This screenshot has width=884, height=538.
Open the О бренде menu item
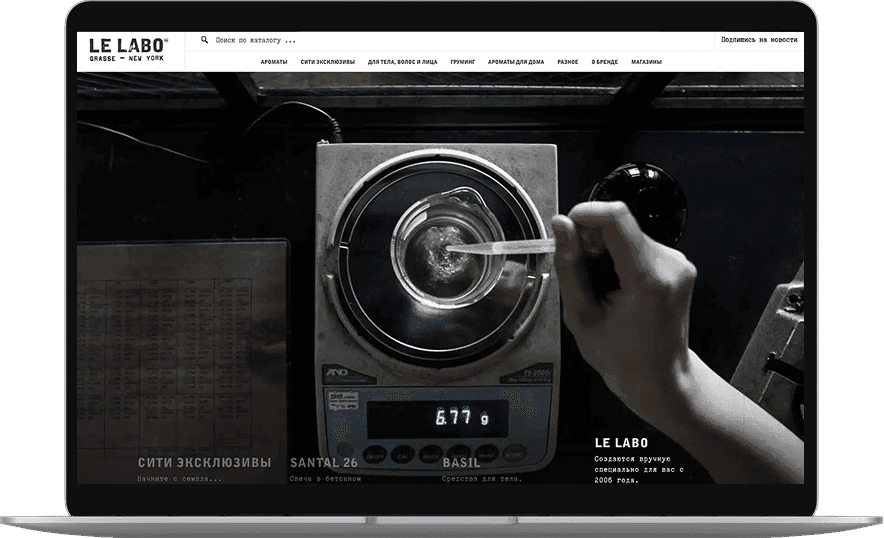pos(604,62)
